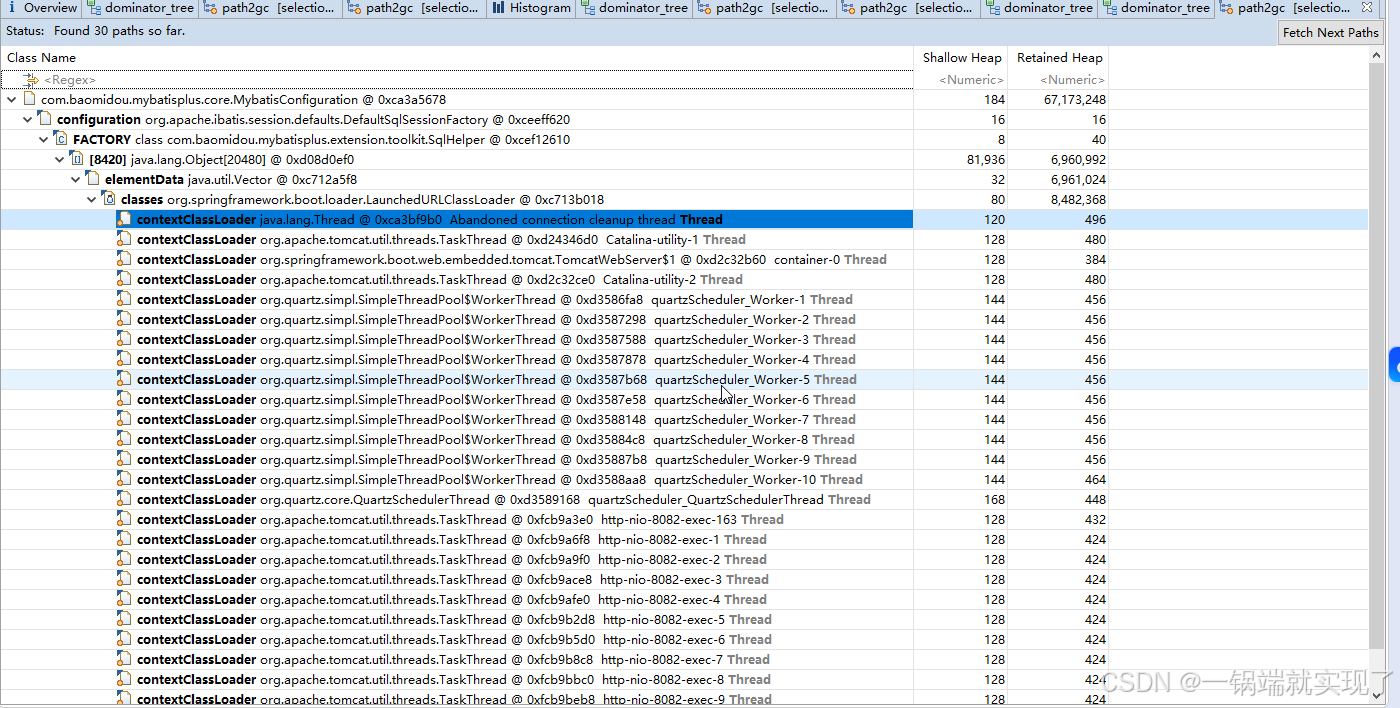Image resolution: width=1400 pixels, height=708 pixels.
Task: Click the vertical scrollbar up arrow
Action: click(x=1378, y=53)
